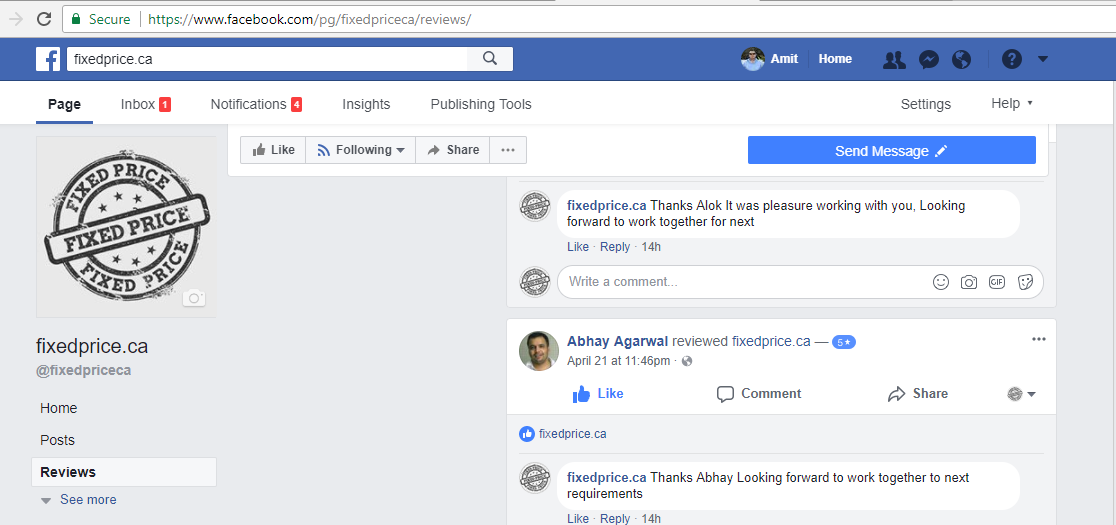Attach a photo via the camera icon

[968, 282]
